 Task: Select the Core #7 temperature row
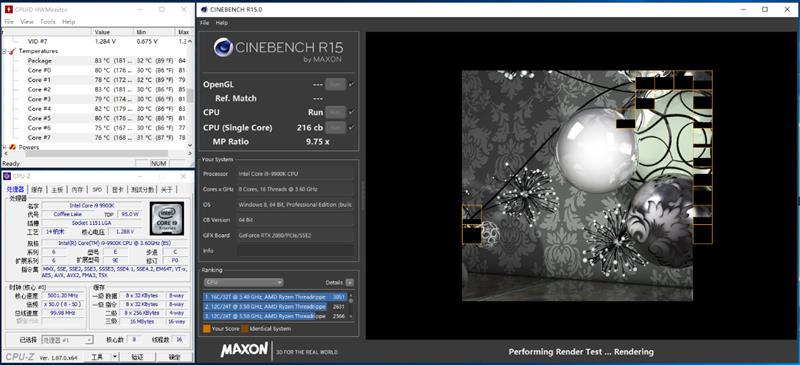[x=94, y=137]
